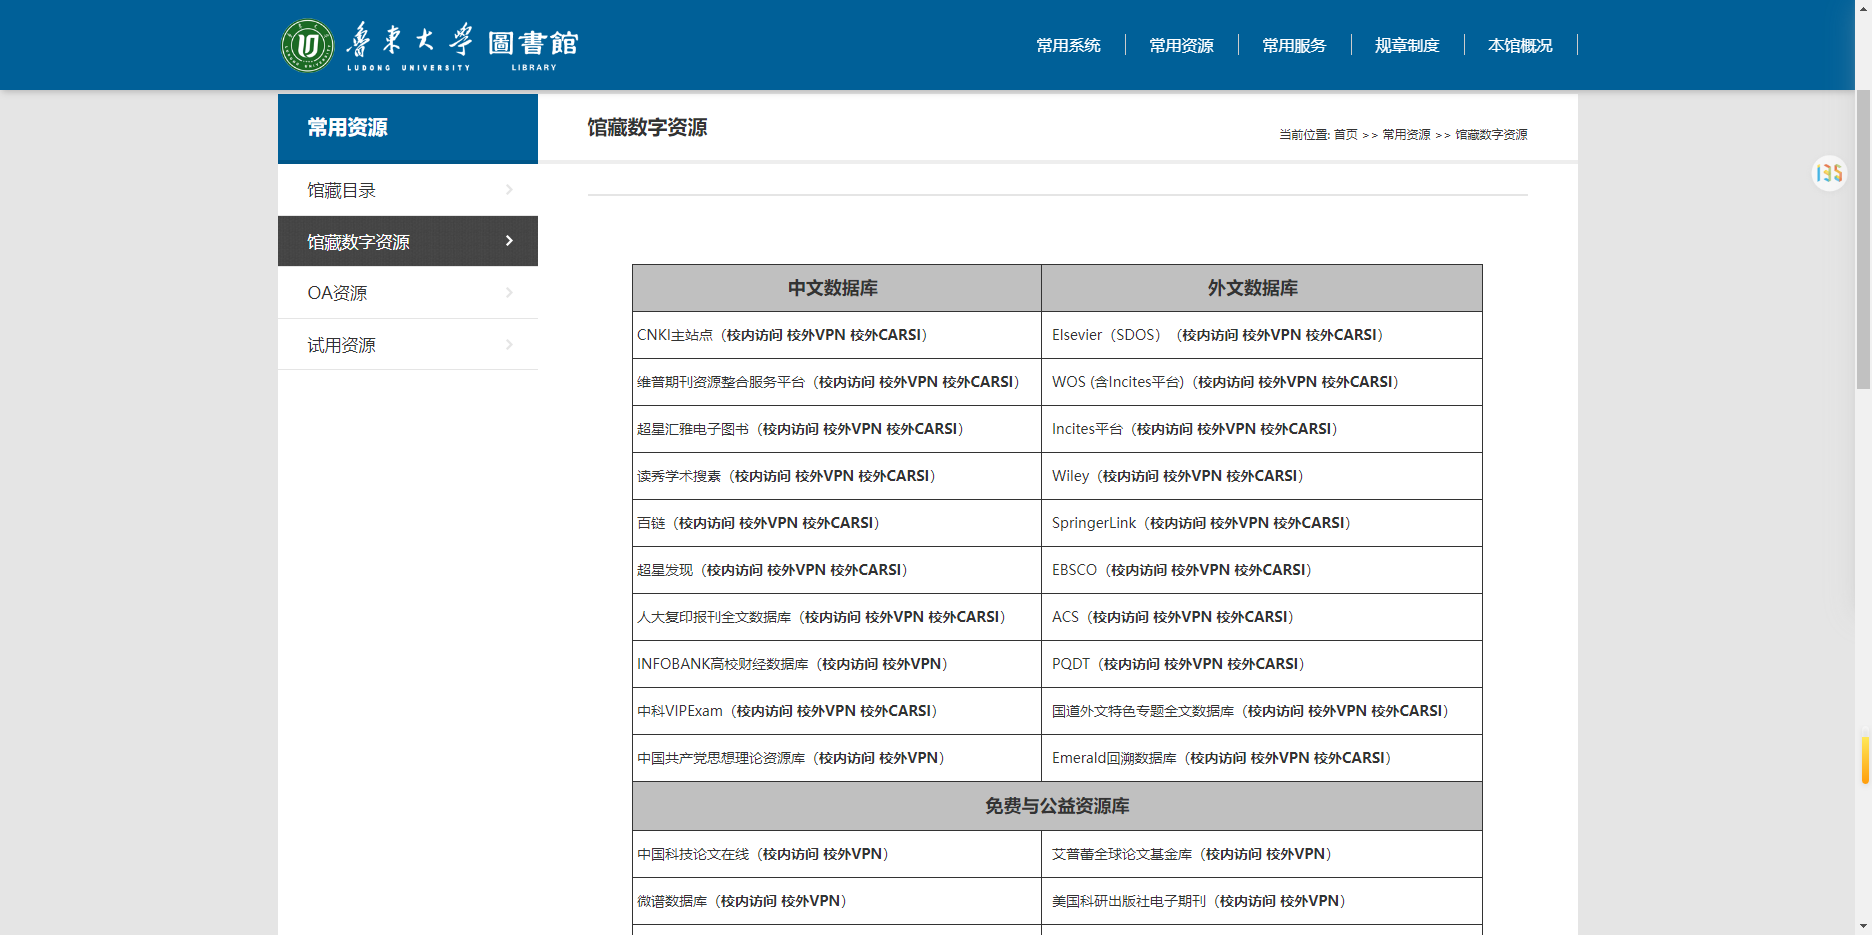Open 读秀学术搜索 校外CARSI link

[893, 476]
